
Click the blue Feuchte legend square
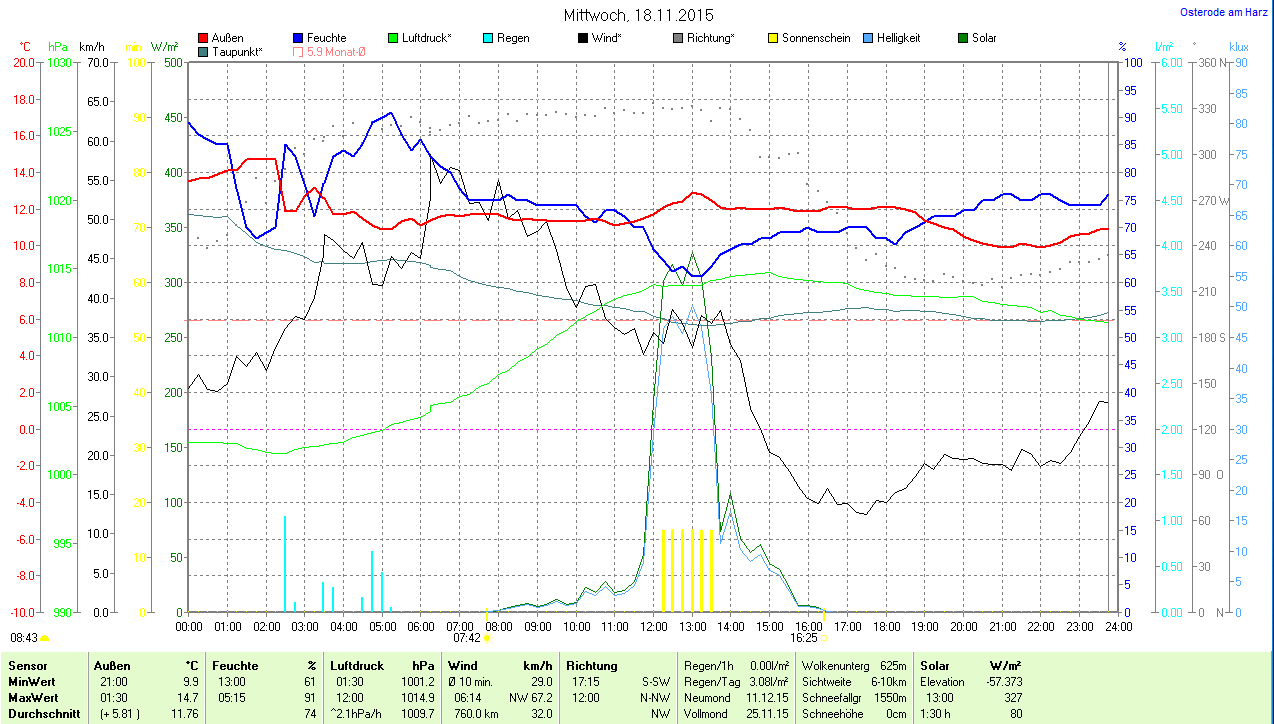[299, 38]
